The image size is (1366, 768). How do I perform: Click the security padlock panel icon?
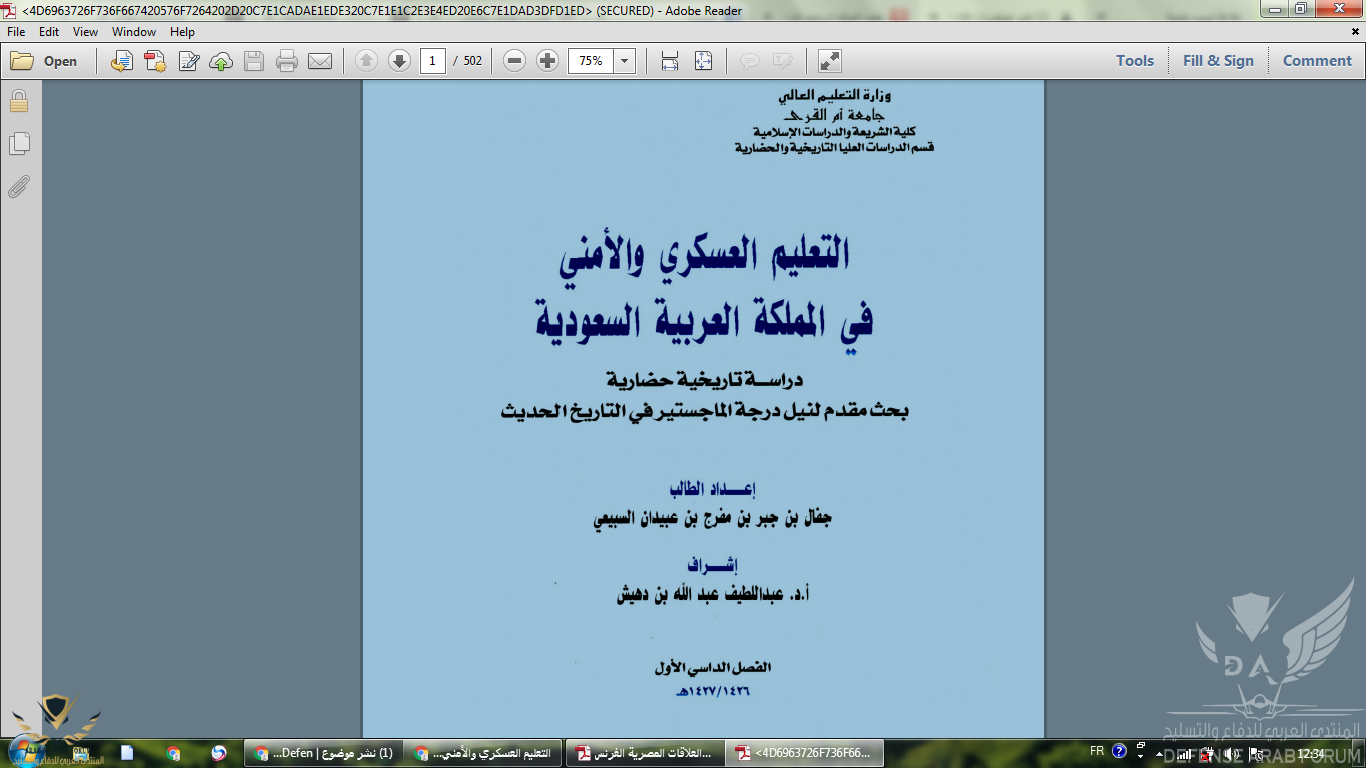[x=19, y=101]
